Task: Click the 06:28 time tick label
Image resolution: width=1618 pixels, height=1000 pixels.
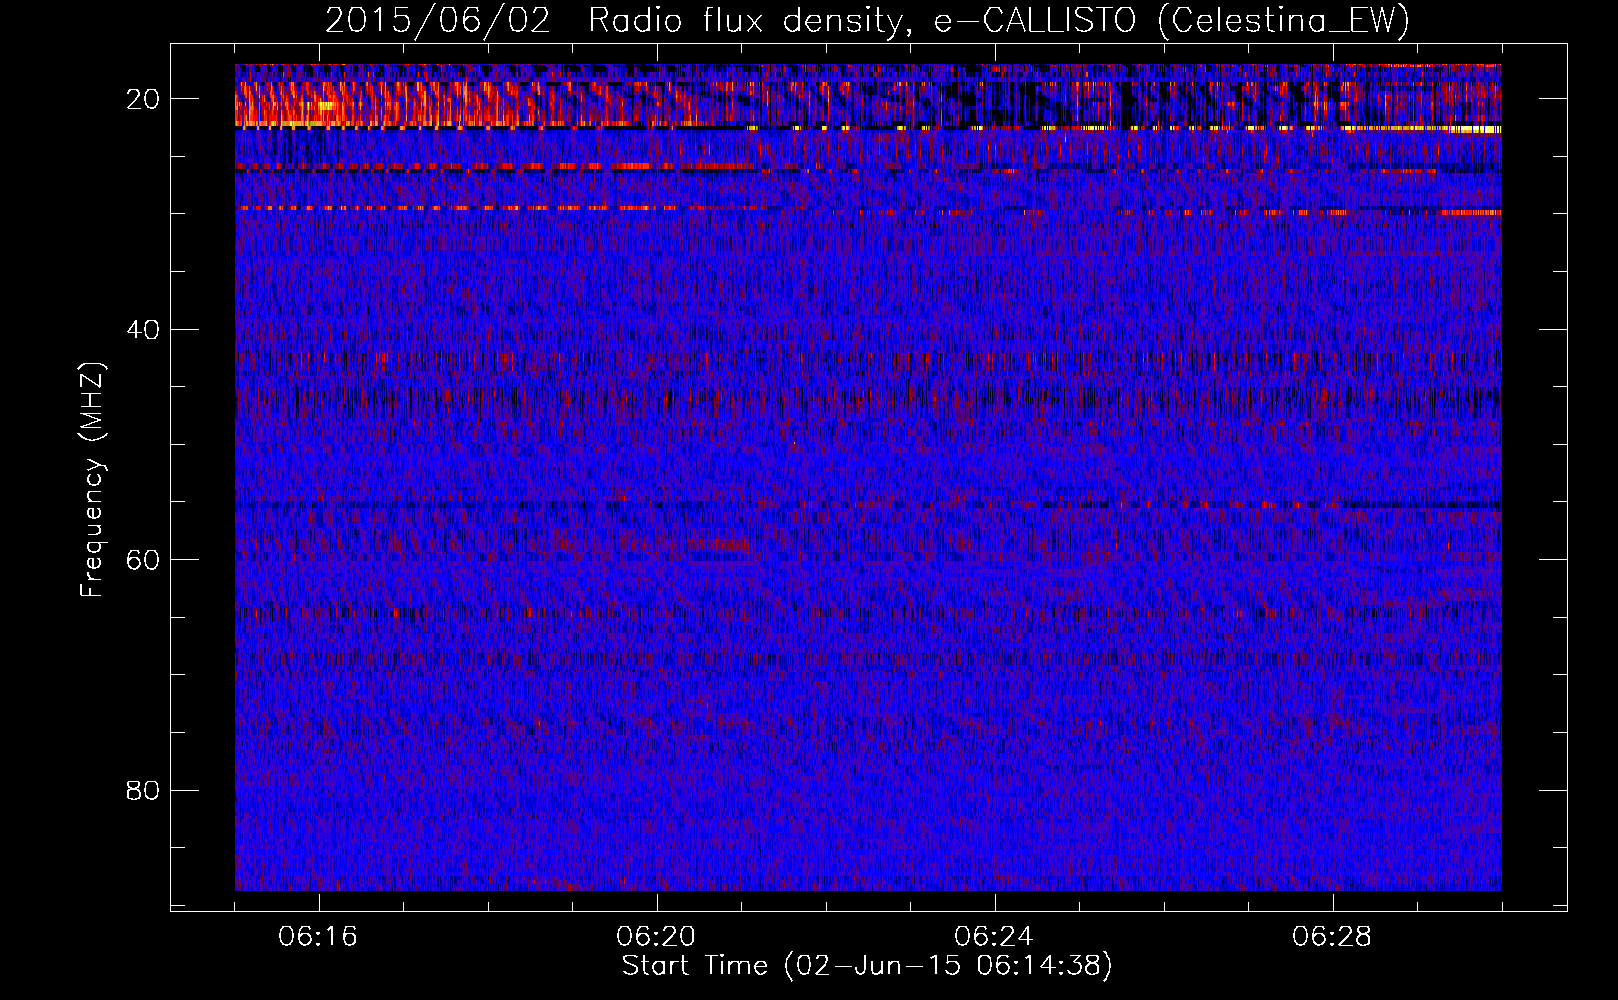Action: coord(1332,937)
